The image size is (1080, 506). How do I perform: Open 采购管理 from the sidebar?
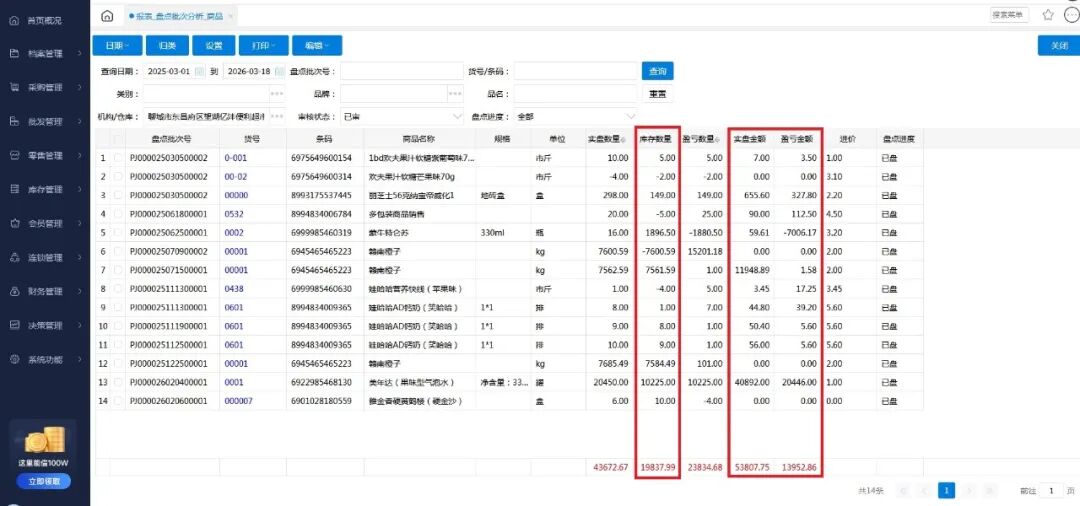pos(45,87)
